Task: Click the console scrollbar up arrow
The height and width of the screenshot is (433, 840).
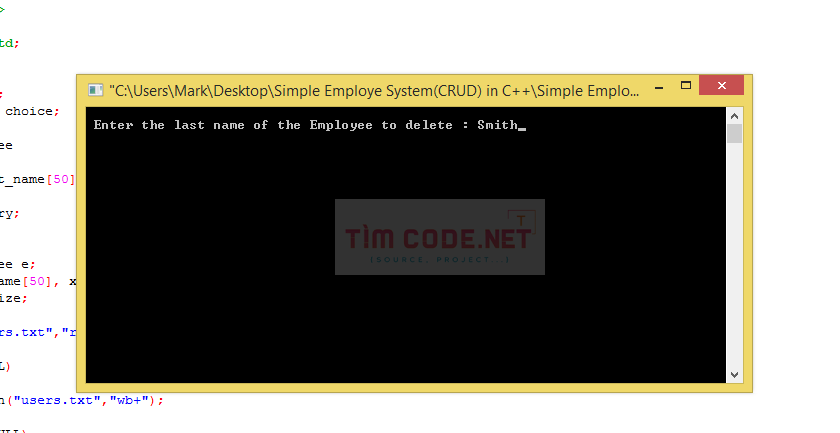Action: [x=734, y=116]
